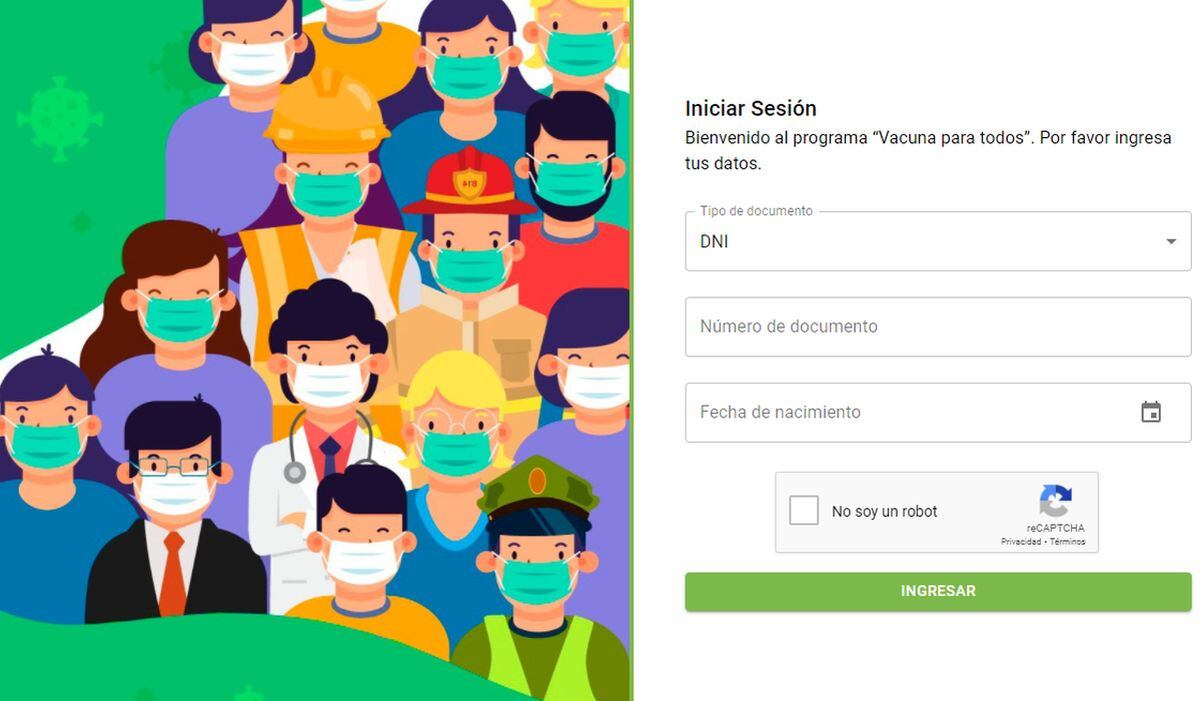This screenshot has width=1200, height=701.
Task: Check the "No soy un robot" checkbox
Action: point(803,511)
